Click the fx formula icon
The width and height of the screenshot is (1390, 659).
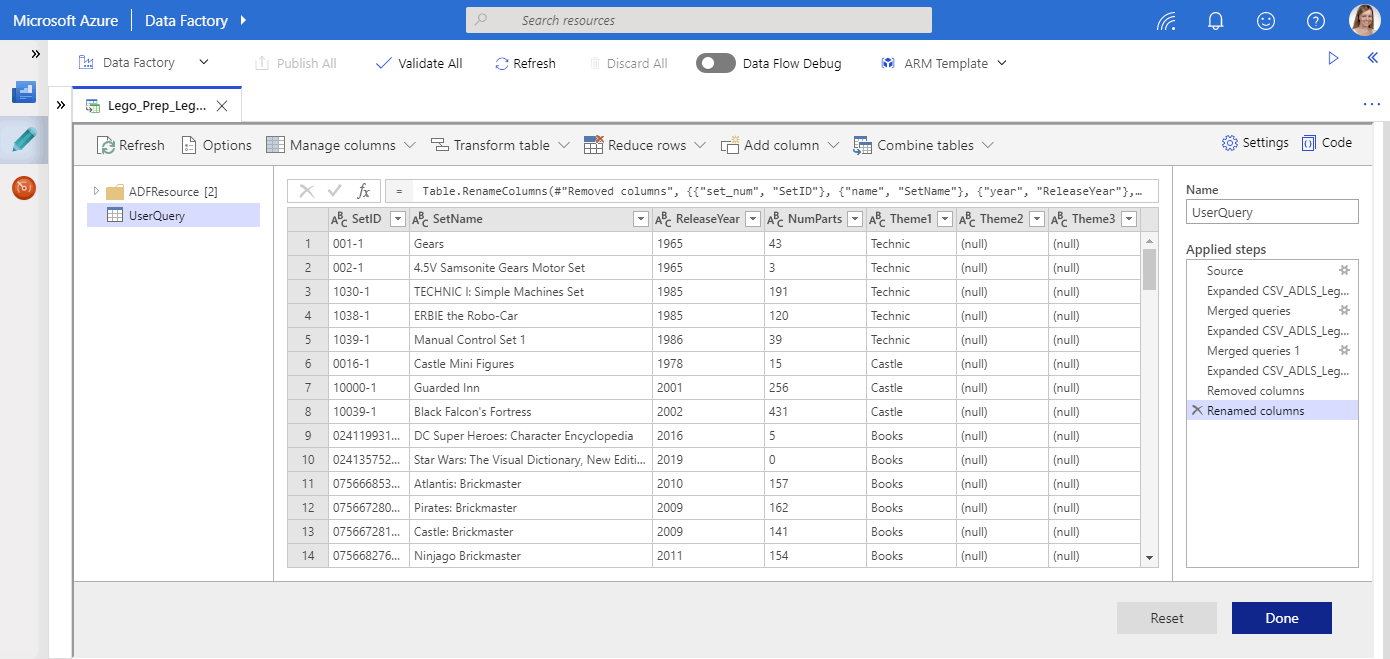point(364,191)
